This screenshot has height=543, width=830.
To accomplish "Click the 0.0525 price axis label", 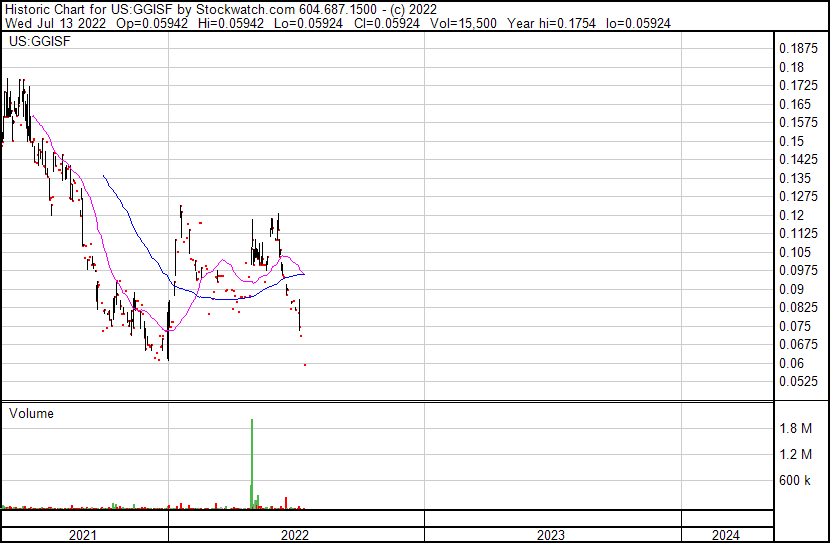I will pyautogui.click(x=797, y=382).
